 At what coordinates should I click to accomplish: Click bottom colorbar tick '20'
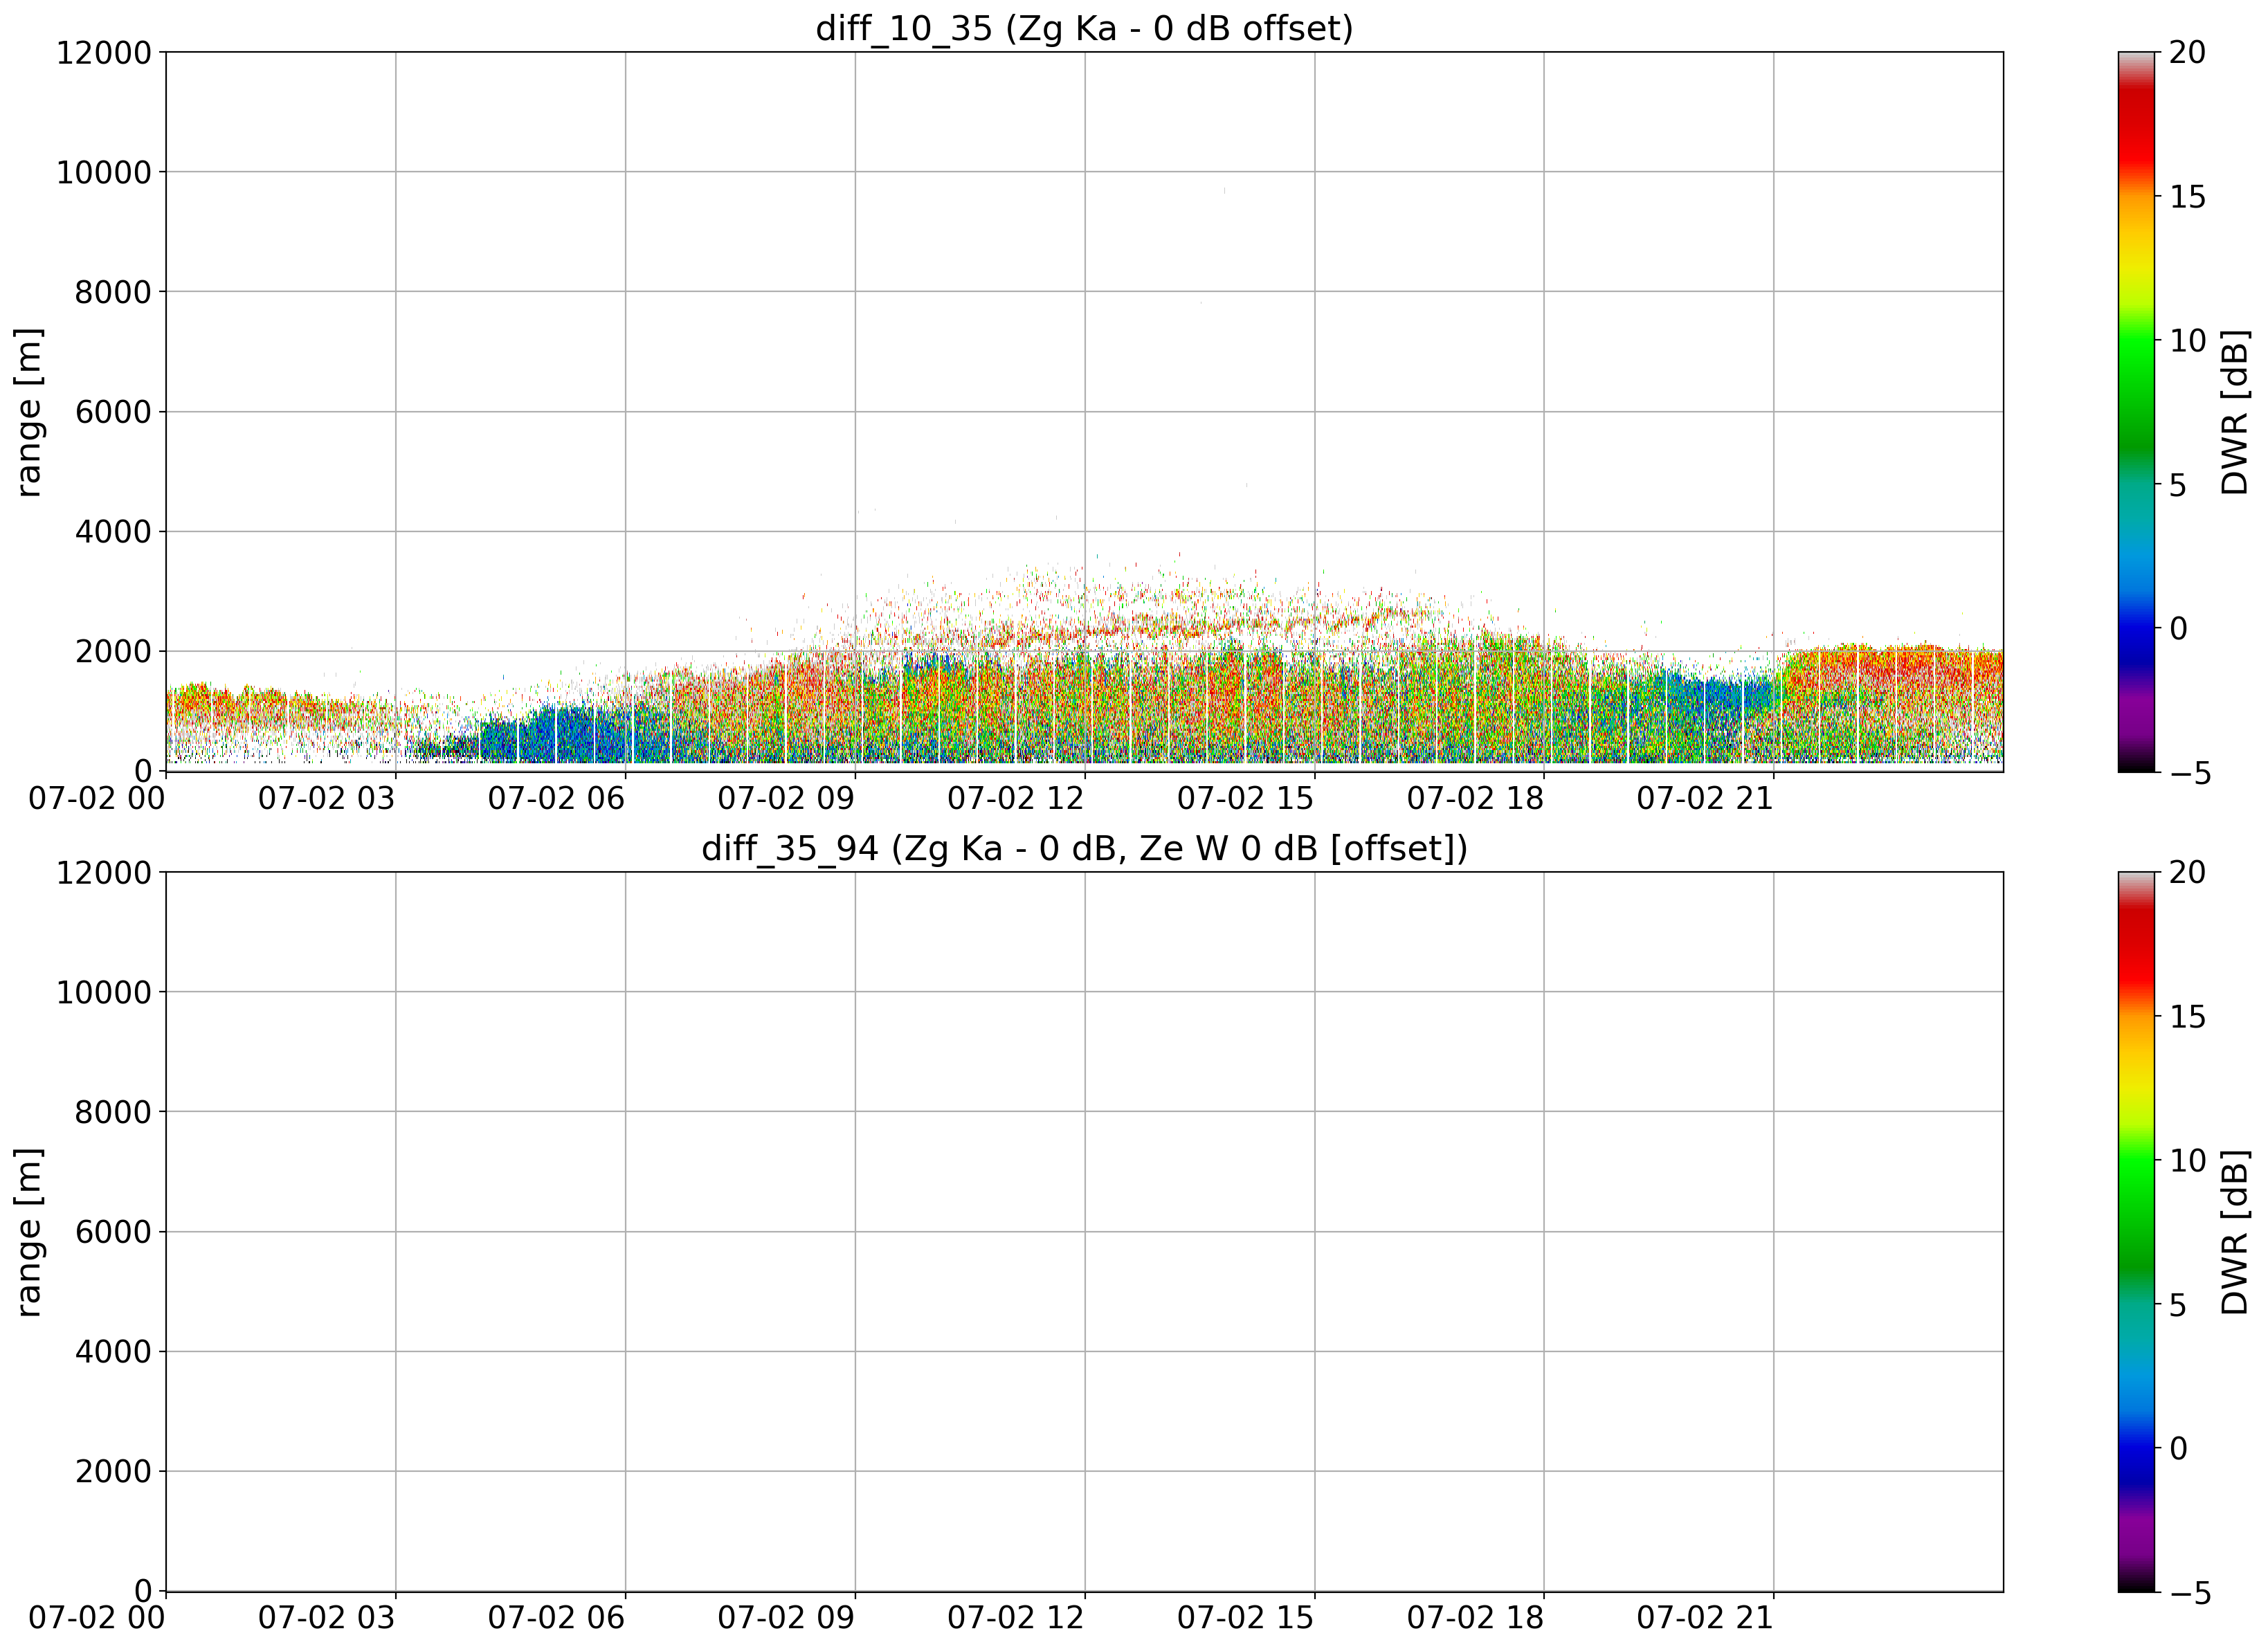tap(2187, 872)
